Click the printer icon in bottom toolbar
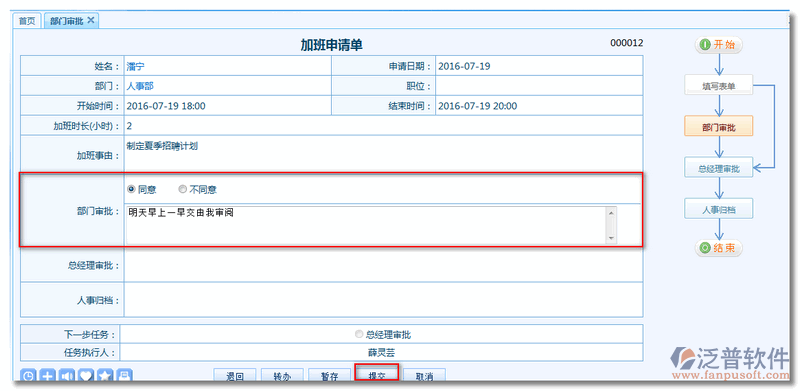The image size is (800, 391). point(124,376)
